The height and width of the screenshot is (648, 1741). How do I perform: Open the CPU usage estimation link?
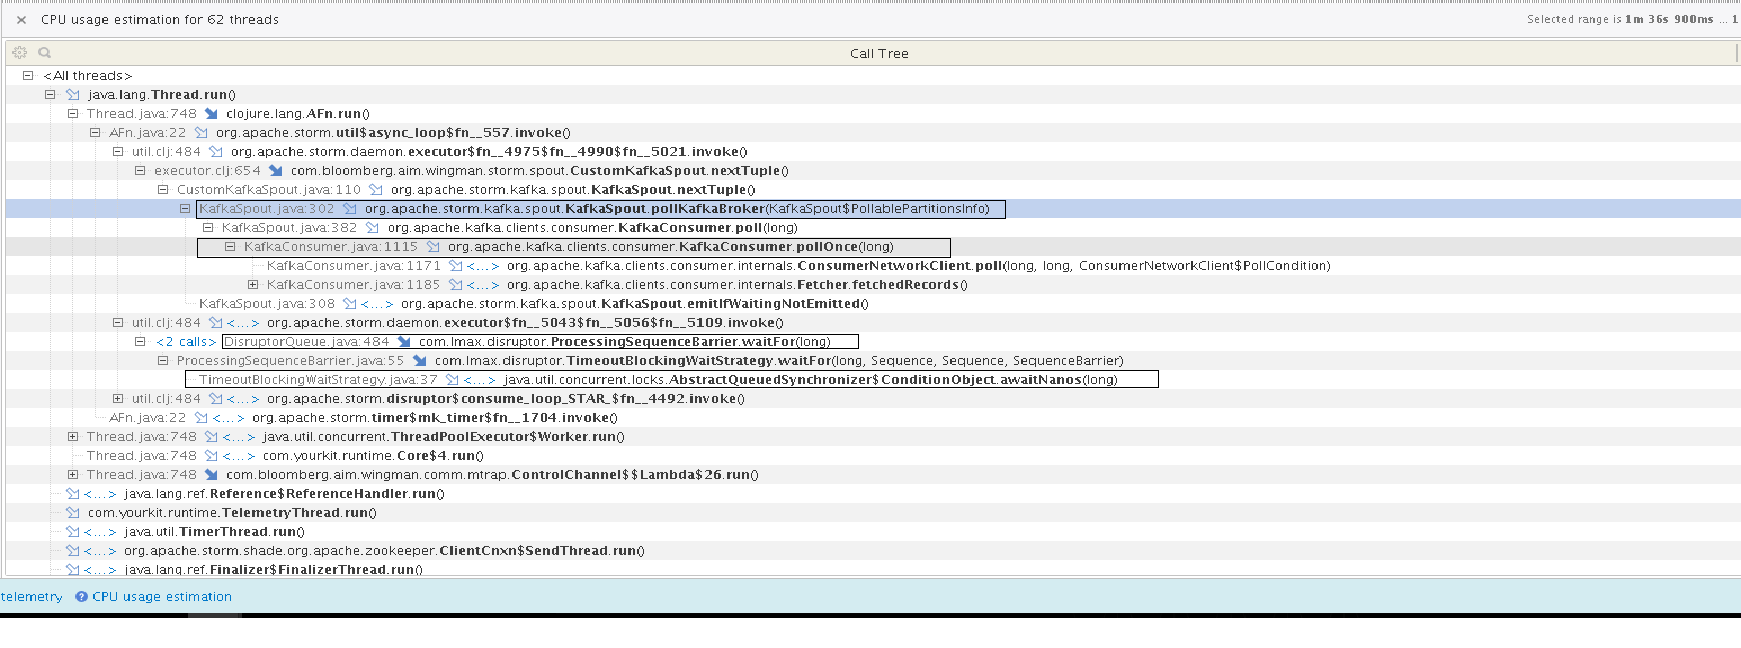tap(161, 597)
